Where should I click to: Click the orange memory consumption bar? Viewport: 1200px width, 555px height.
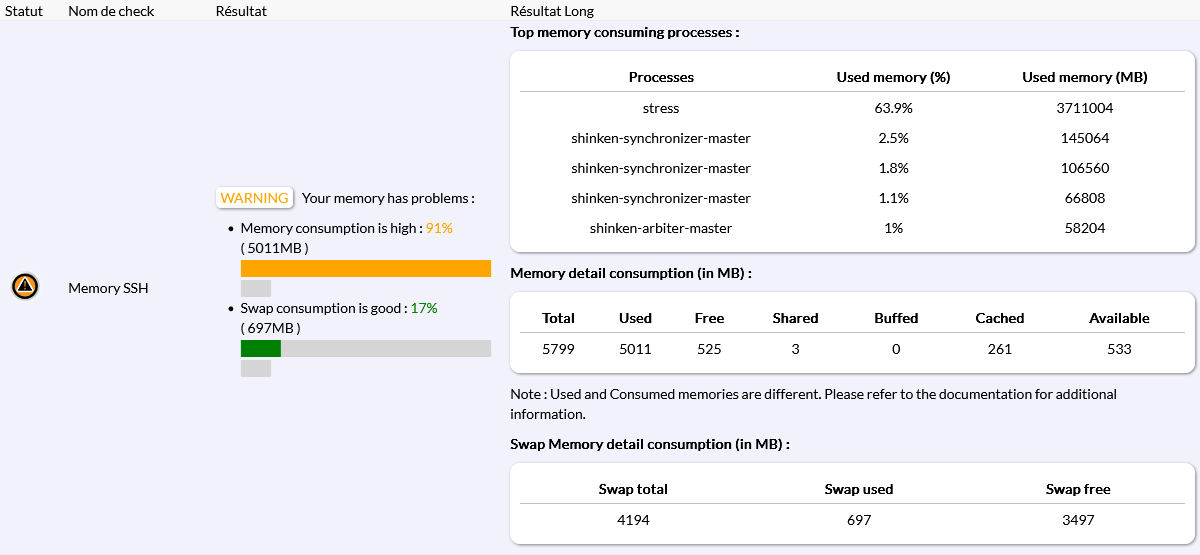(x=365, y=268)
